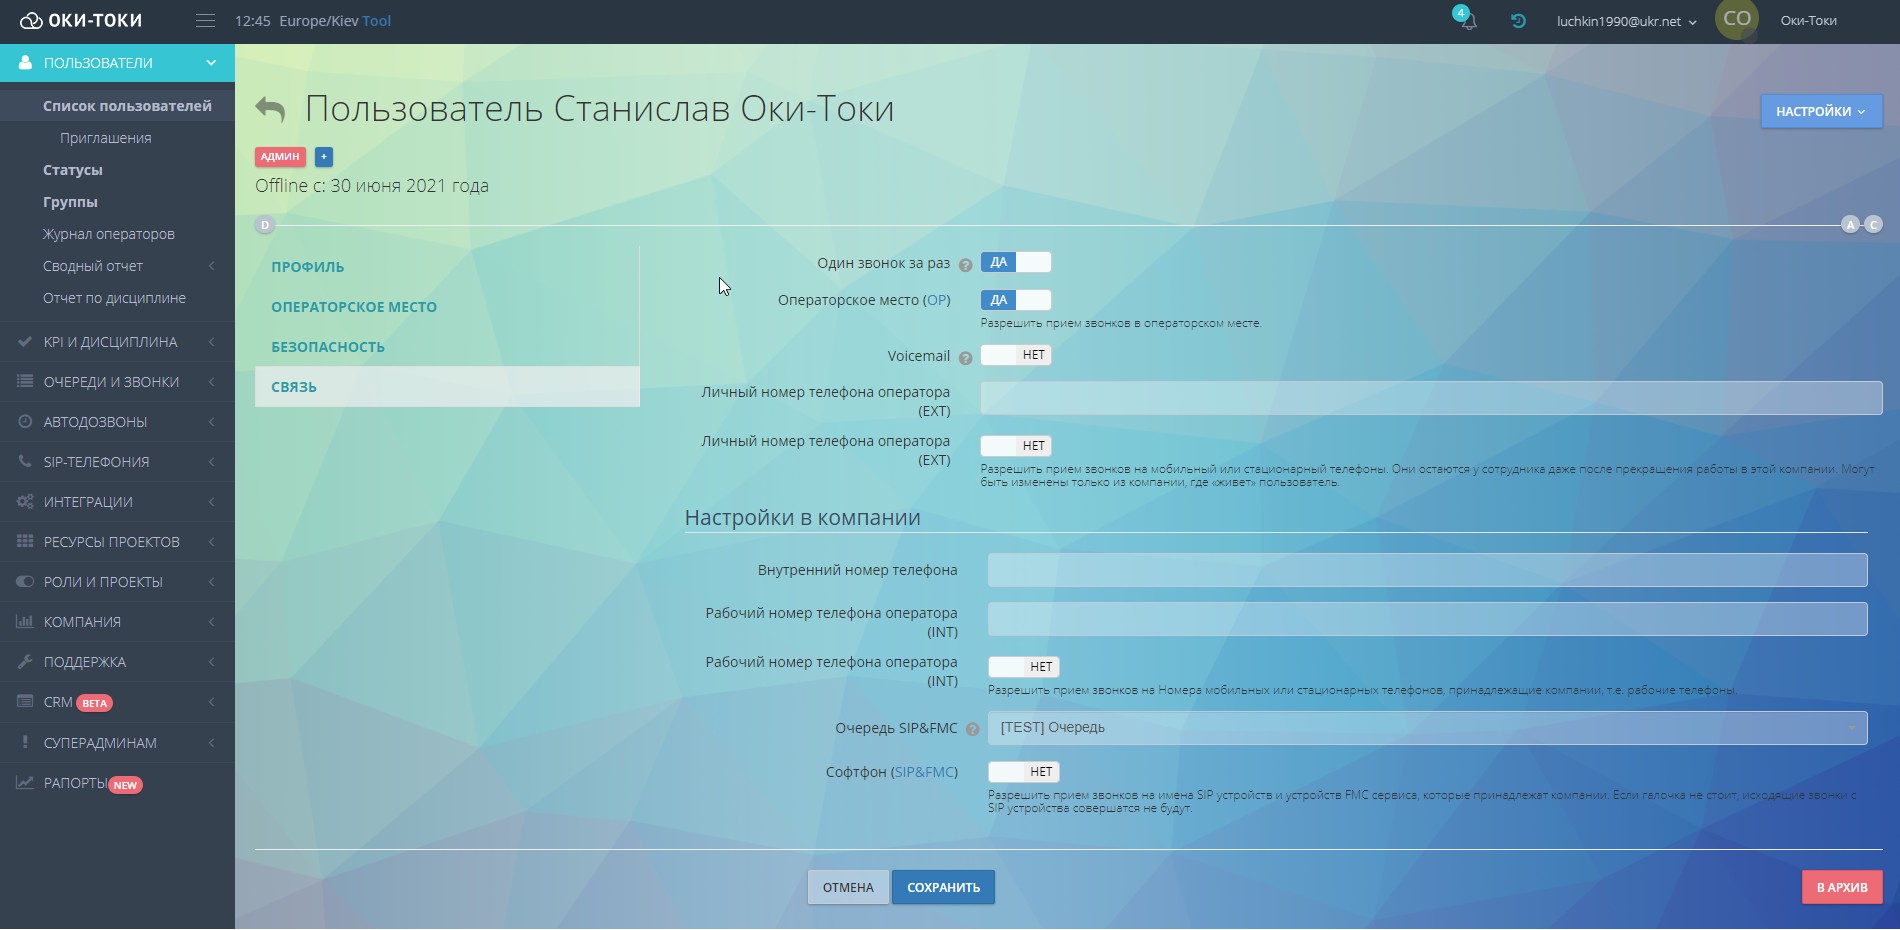Click the D marker on the timeline
1900x930 pixels.
coord(265,225)
